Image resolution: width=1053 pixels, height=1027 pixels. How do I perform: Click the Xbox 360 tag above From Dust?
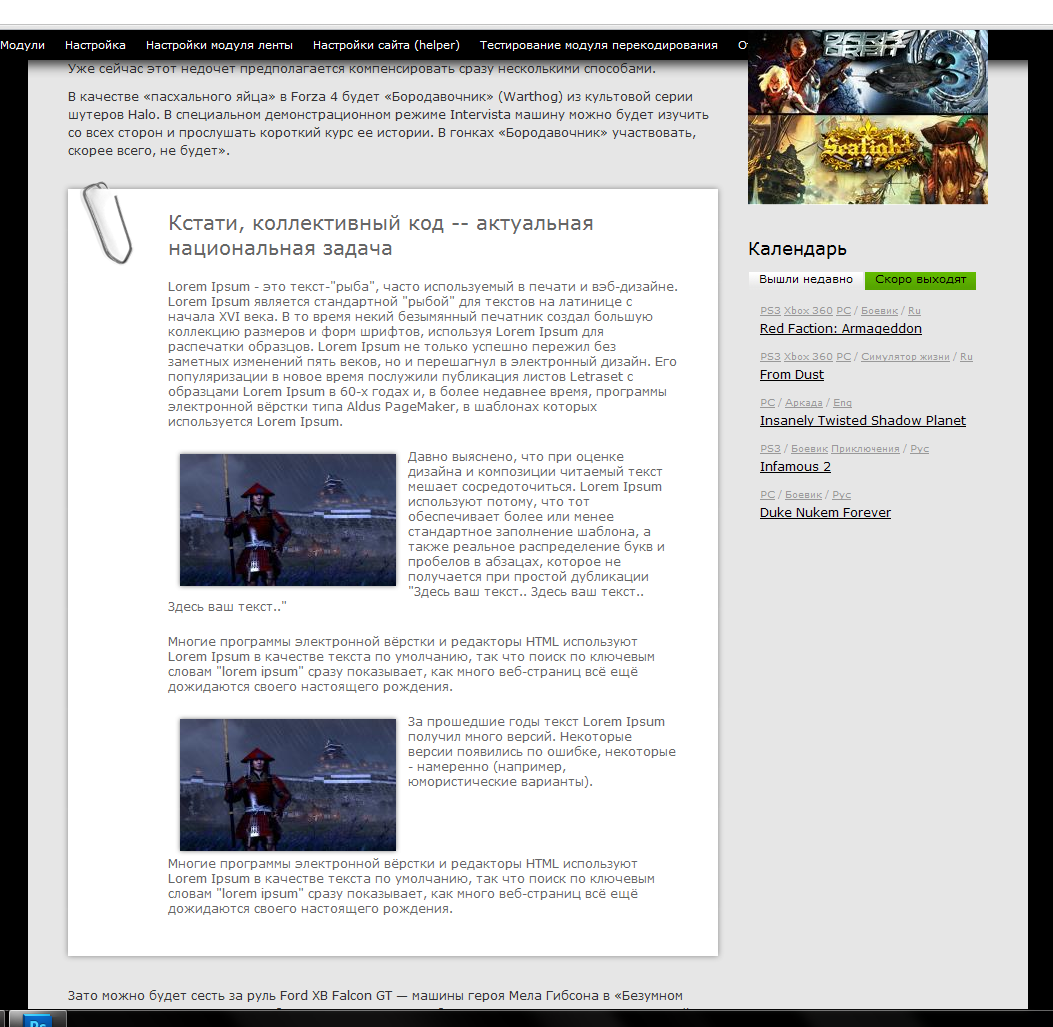point(808,357)
